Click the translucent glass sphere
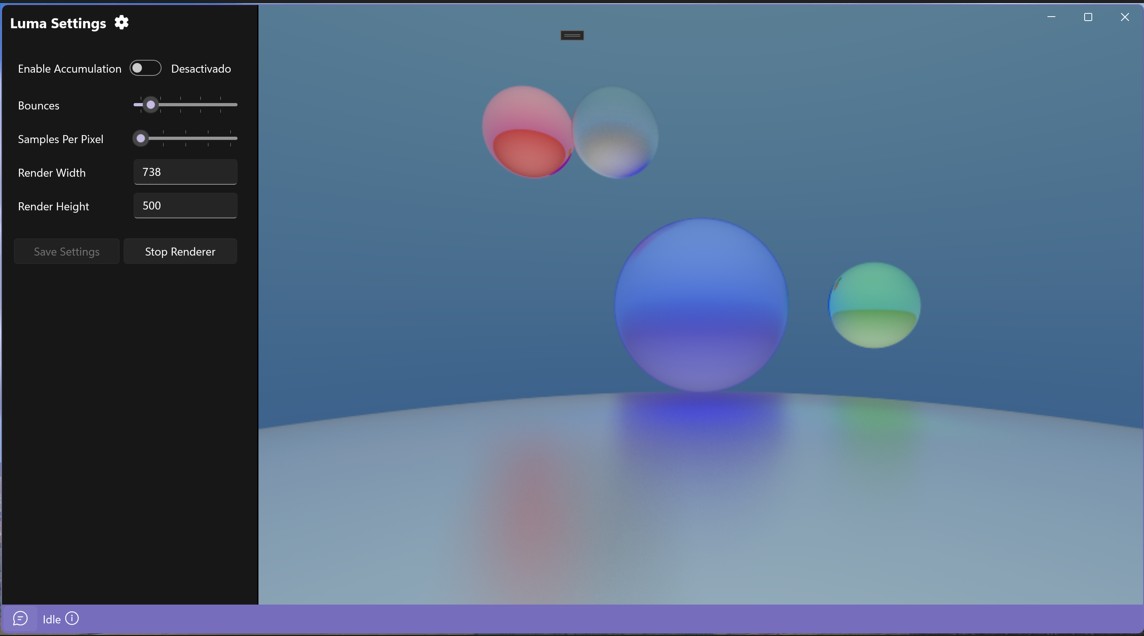Image resolution: width=1144 pixels, height=636 pixels. click(617, 132)
